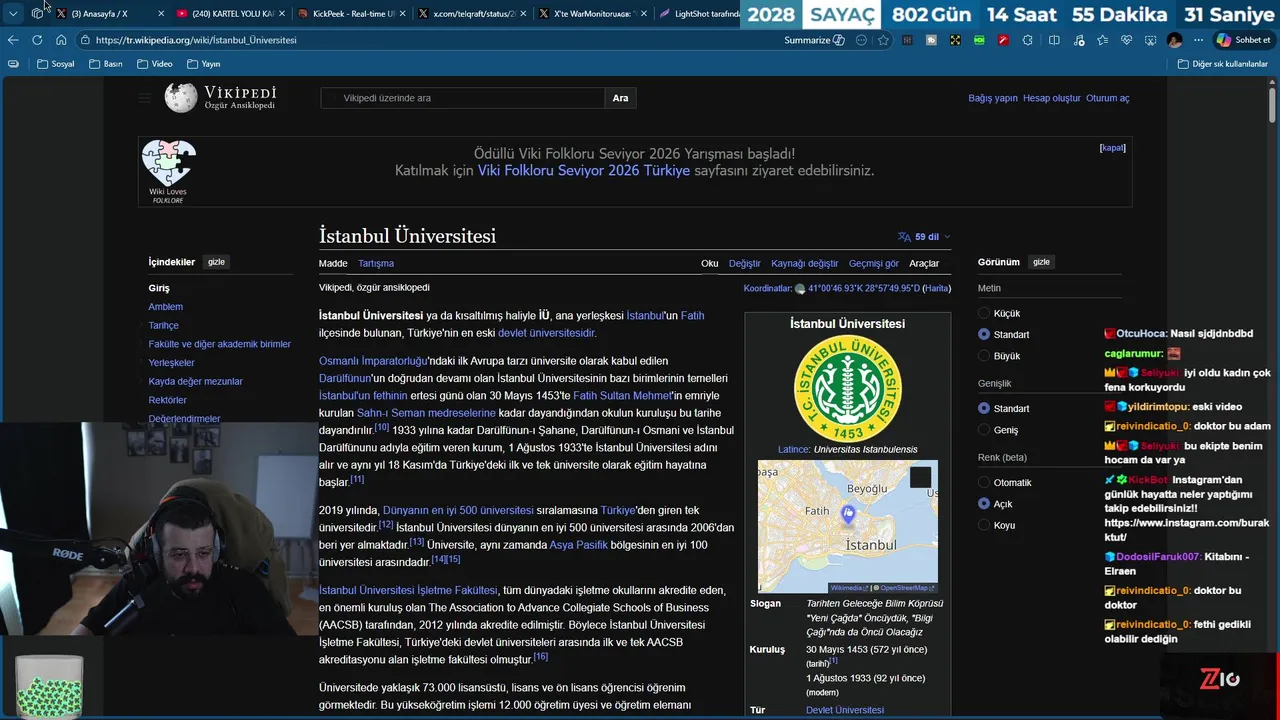The image size is (1280, 720).
Task: Switch to the LightShot tab
Action: click(x=698, y=13)
